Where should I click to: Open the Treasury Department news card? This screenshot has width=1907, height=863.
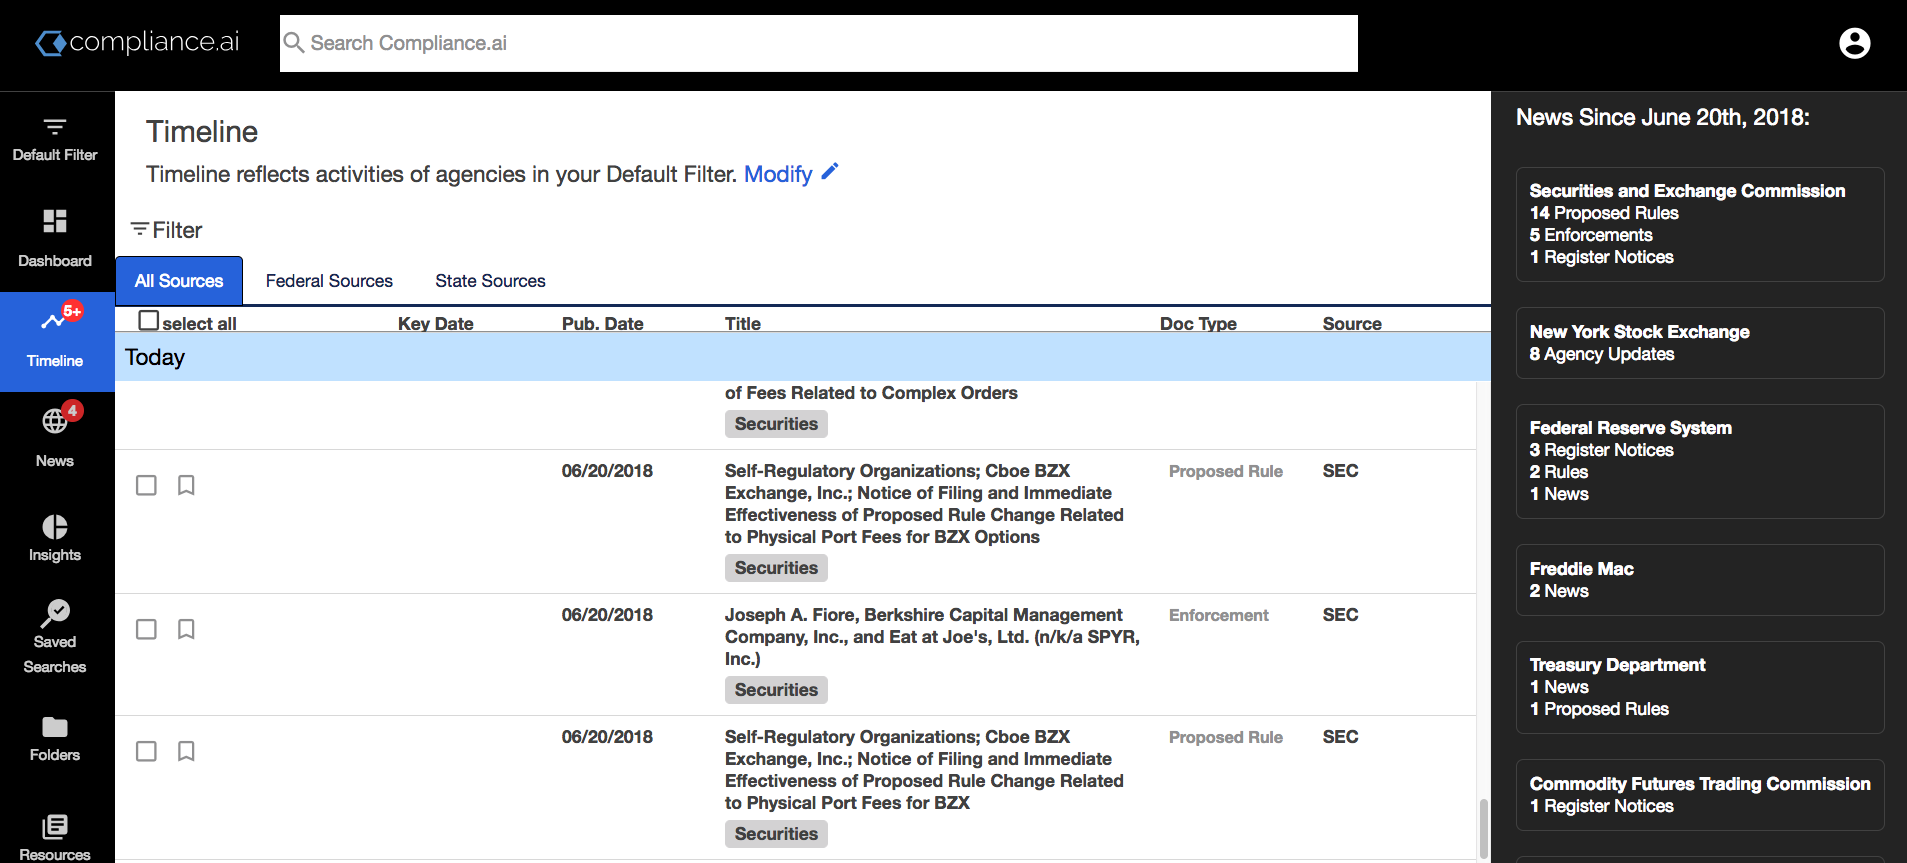(x=1700, y=687)
